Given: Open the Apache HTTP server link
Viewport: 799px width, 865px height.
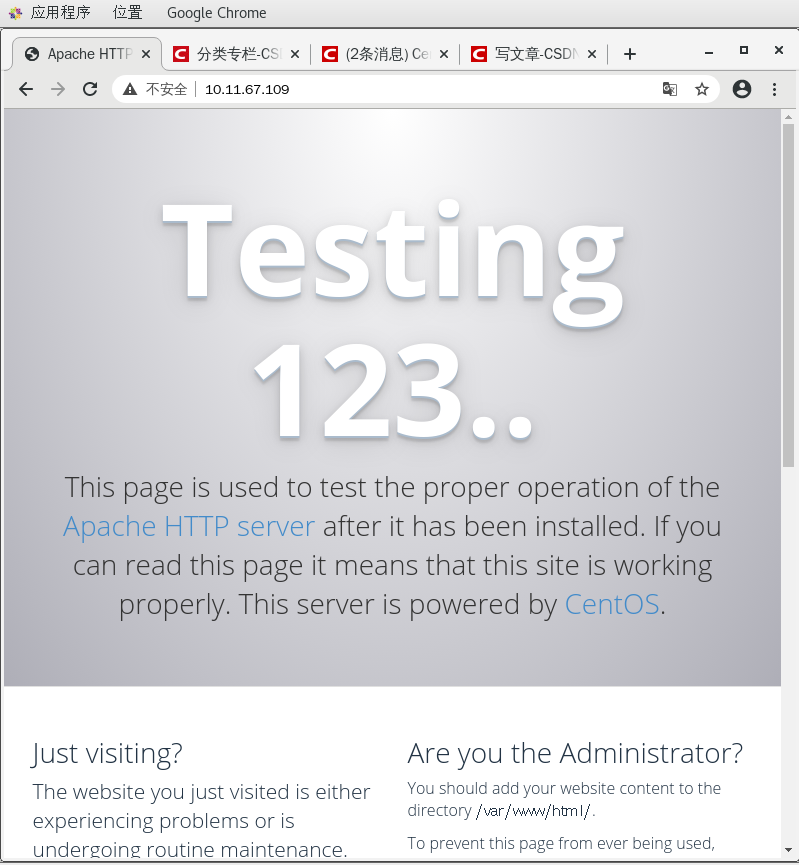Looking at the screenshot, I should (189, 526).
